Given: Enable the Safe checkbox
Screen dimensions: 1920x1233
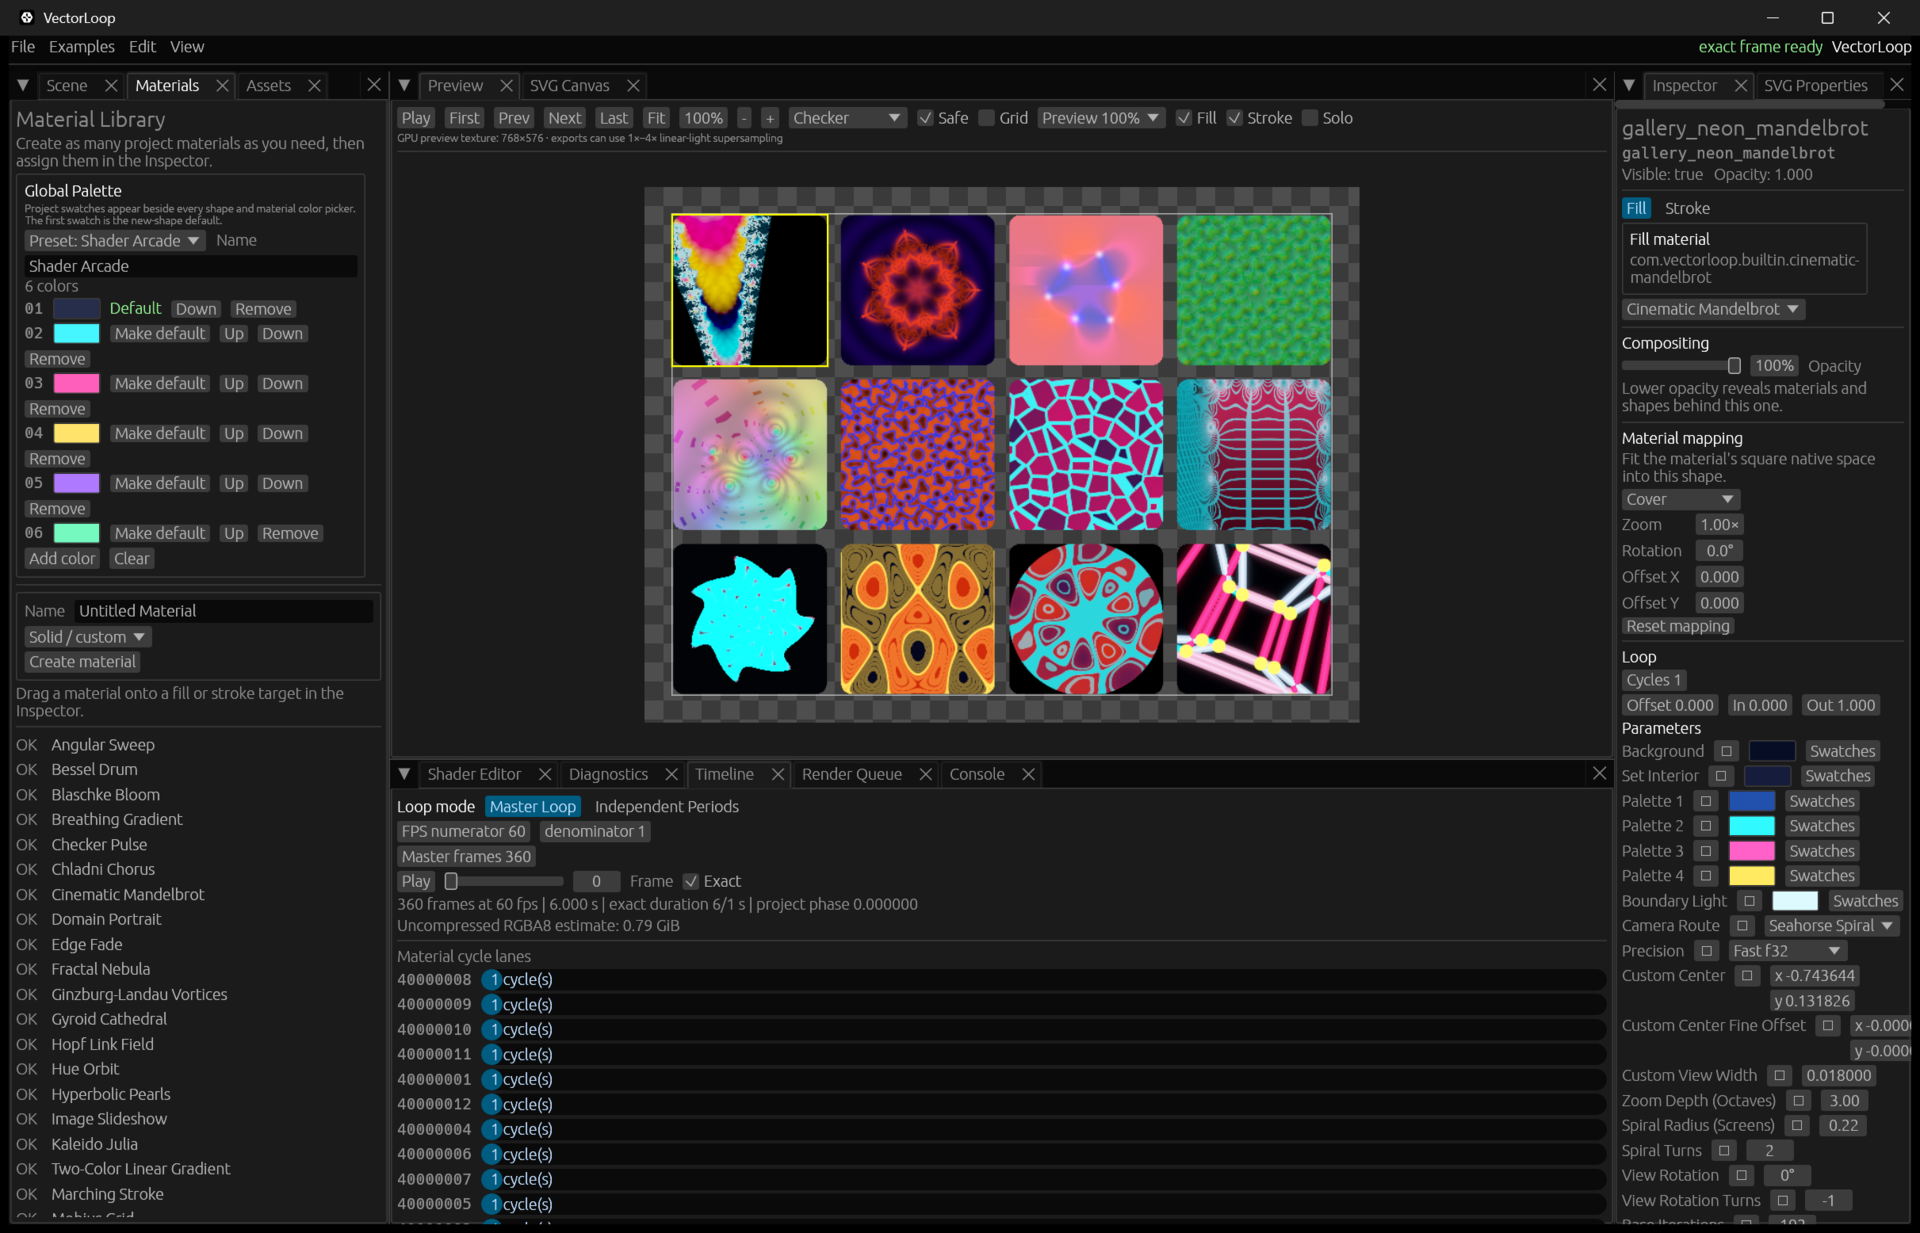Looking at the screenshot, I should click(x=926, y=118).
